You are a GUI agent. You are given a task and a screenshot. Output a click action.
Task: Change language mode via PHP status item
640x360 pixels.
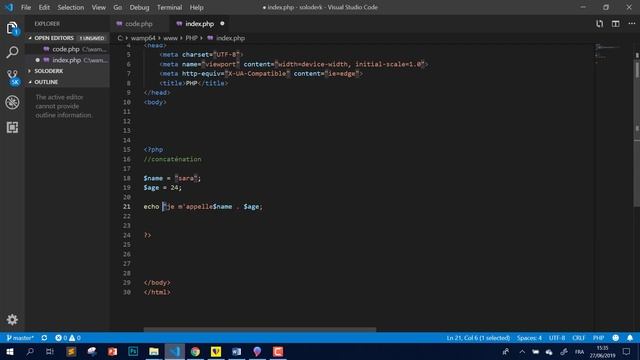(x=598, y=338)
